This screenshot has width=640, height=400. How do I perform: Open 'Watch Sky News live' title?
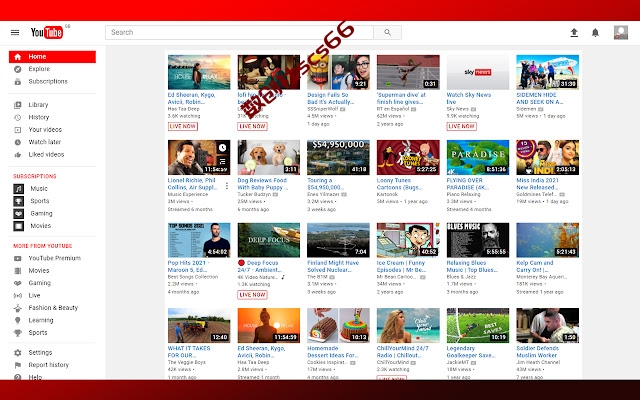(x=469, y=98)
